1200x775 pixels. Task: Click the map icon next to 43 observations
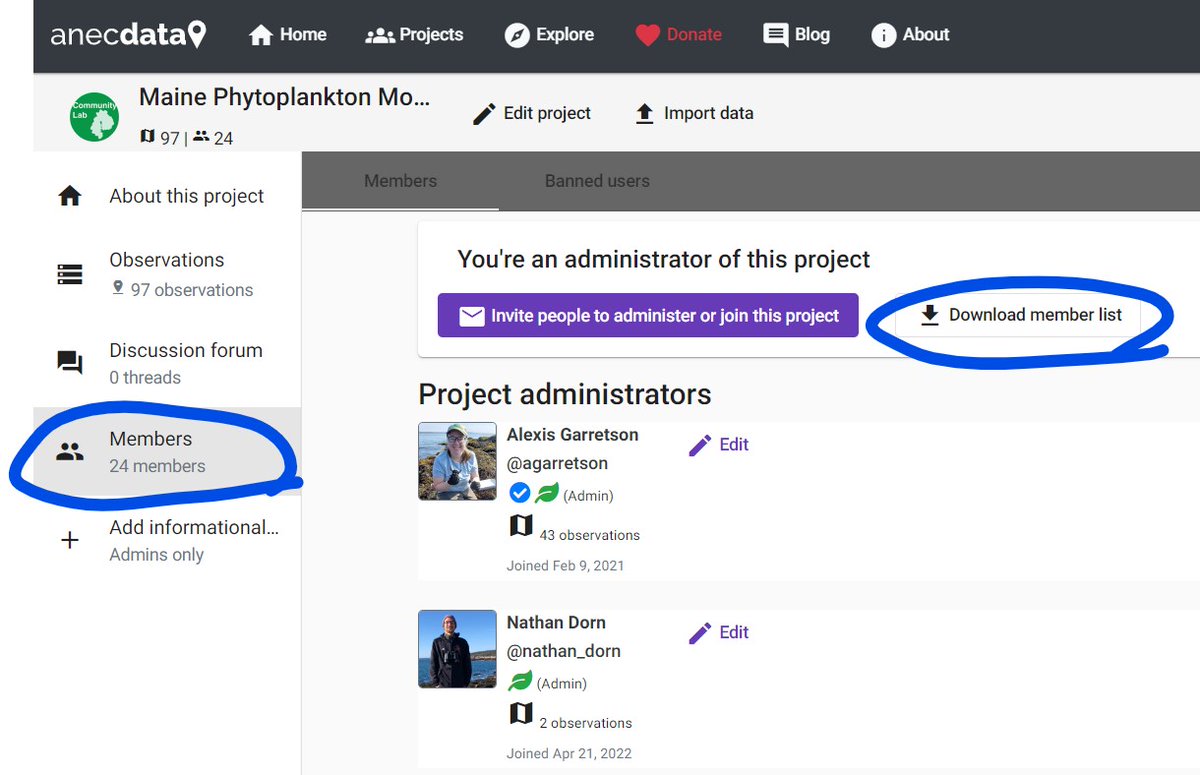click(521, 525)
